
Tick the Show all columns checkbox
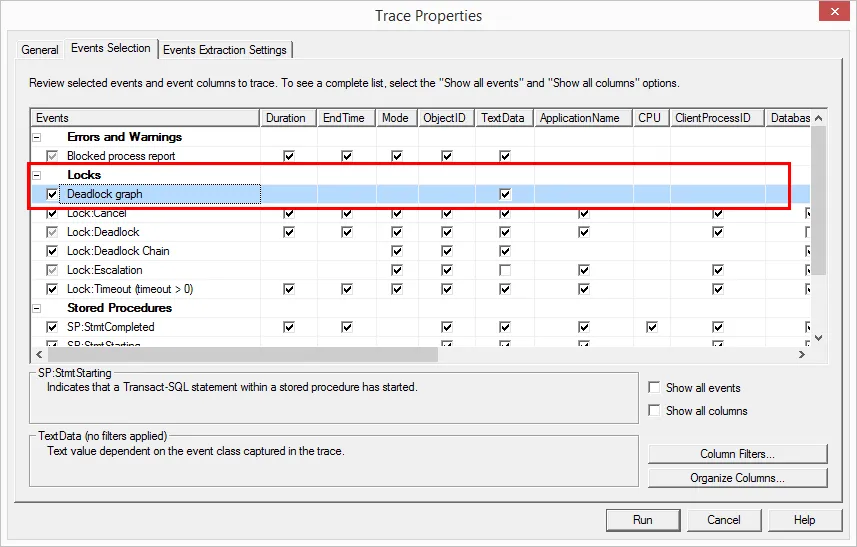coord(654,411)
